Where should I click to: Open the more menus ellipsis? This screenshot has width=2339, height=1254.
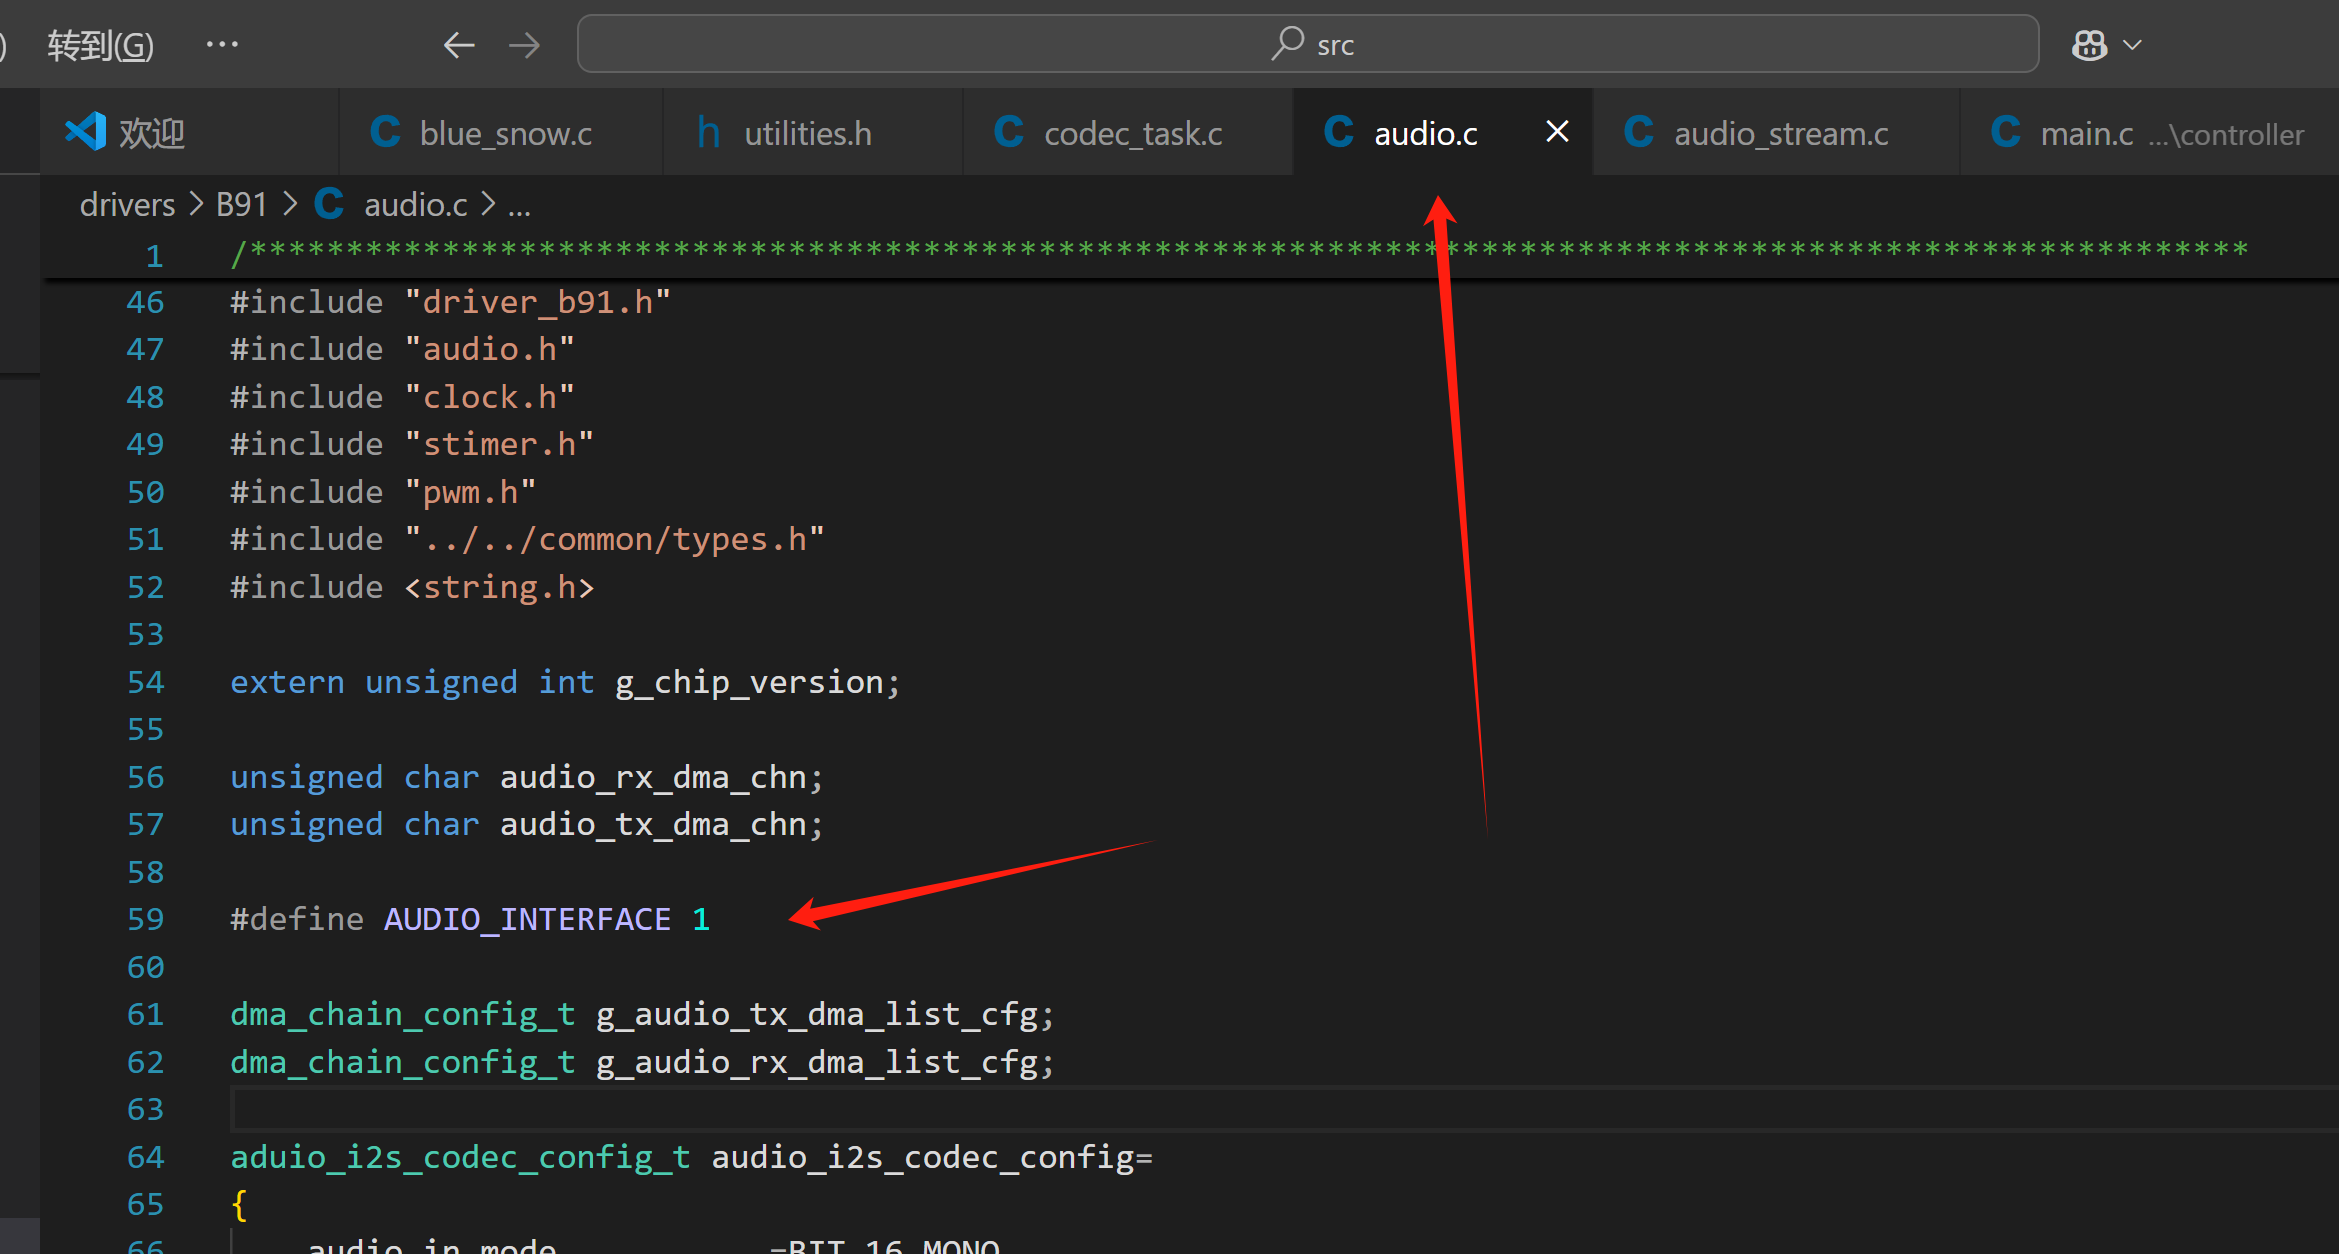click(222, 44)
